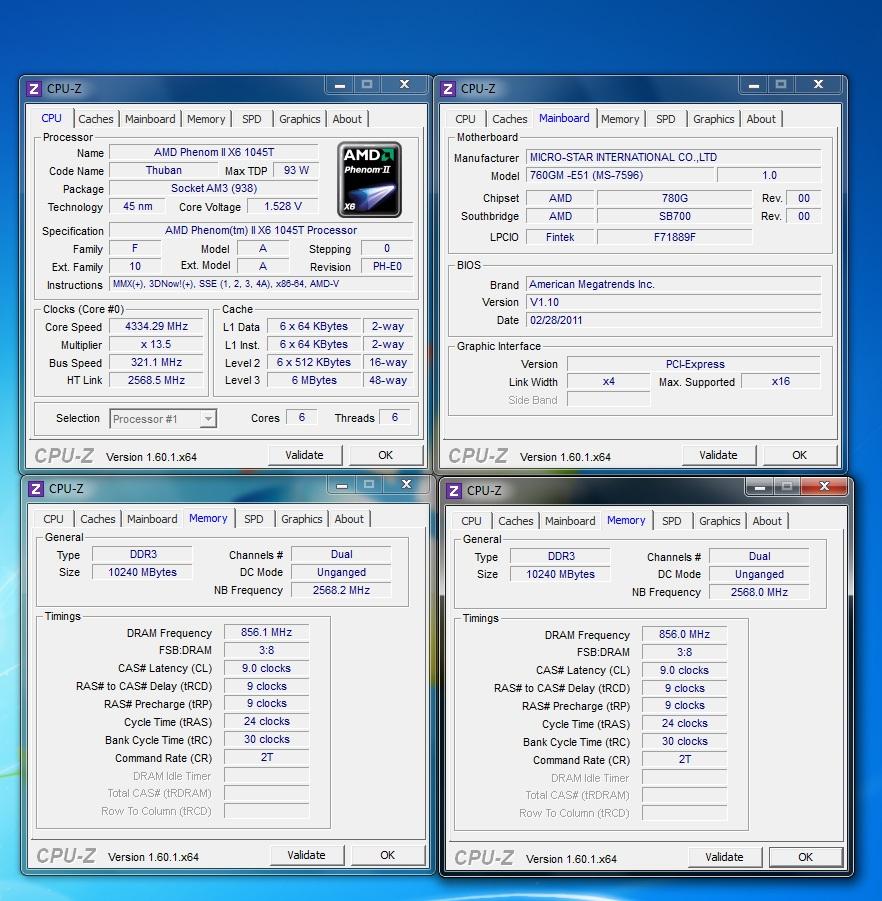Open Mainboard tab in the bottom-right Memory window
The width and height of the screenshot is (882, 901).
click(570, 521)
